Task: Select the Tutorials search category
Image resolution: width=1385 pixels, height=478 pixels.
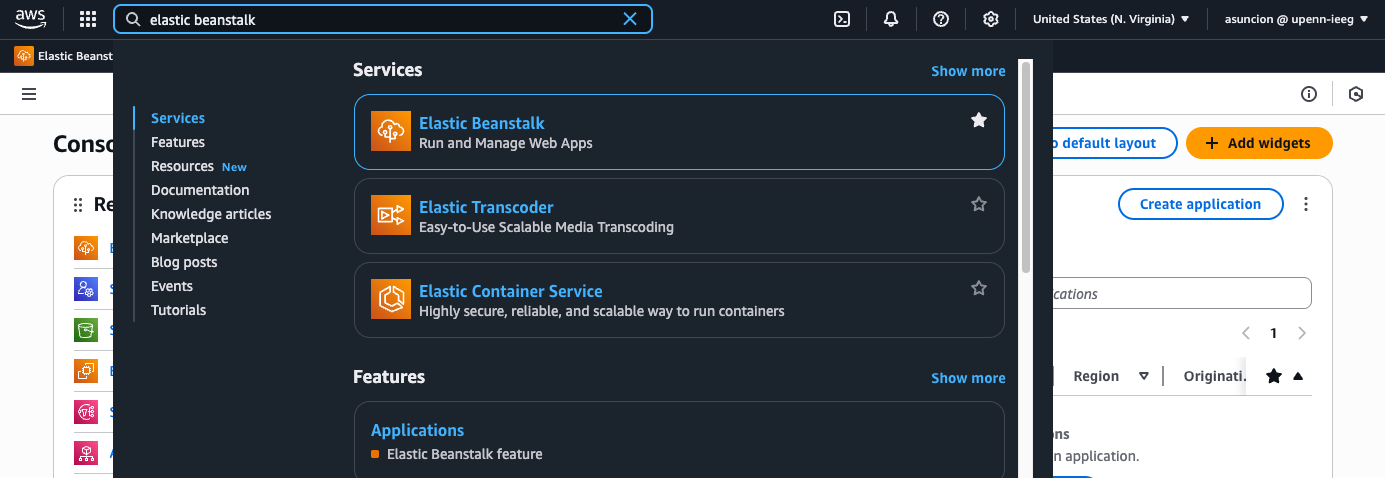Action: point(179,310)
